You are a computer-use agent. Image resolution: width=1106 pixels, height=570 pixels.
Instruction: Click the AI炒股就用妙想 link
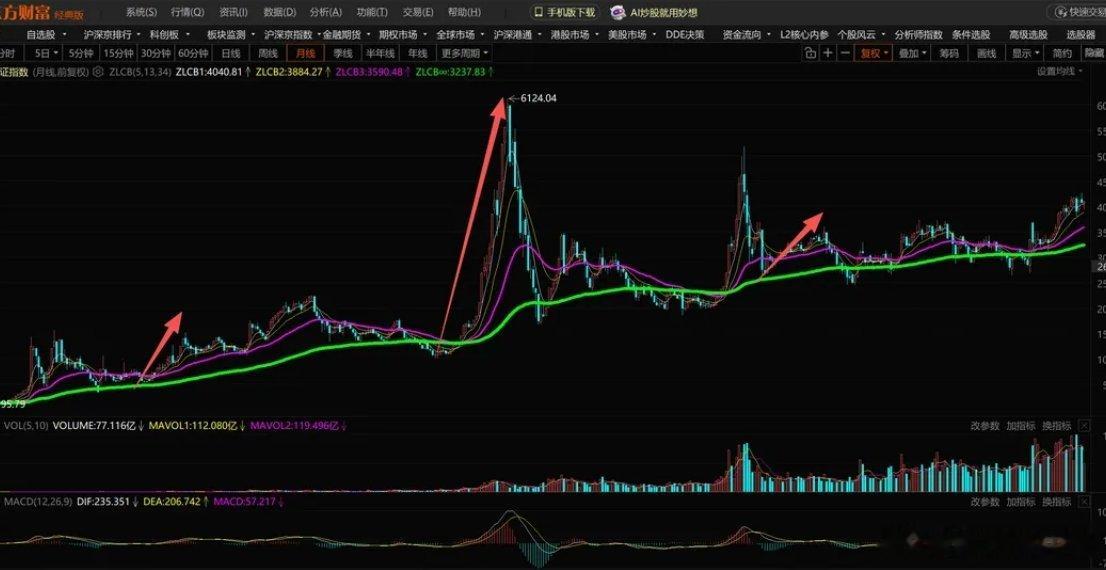click(664, 12)
